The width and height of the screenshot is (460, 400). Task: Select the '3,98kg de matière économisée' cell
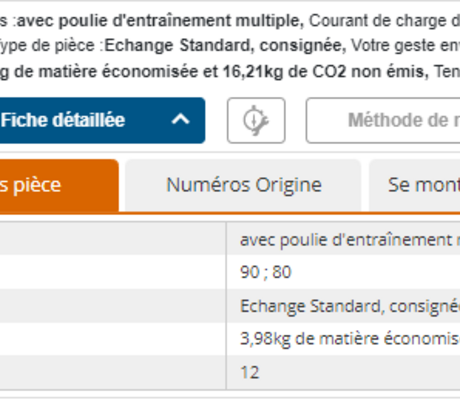(x=343, y=339)
